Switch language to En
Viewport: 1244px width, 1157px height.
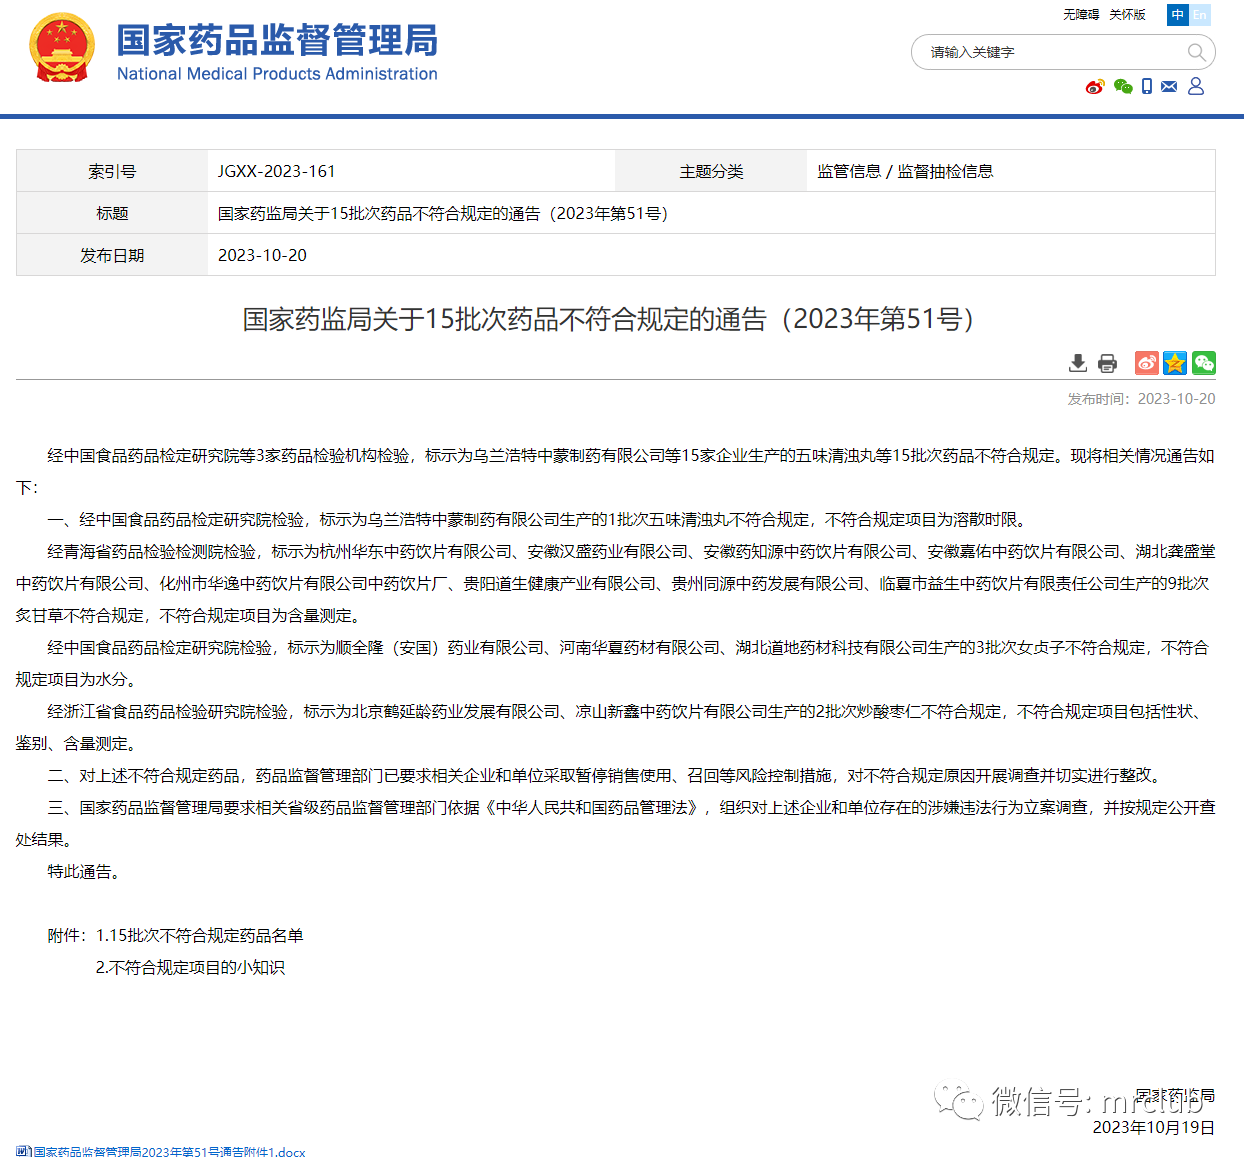[1200, 15]
